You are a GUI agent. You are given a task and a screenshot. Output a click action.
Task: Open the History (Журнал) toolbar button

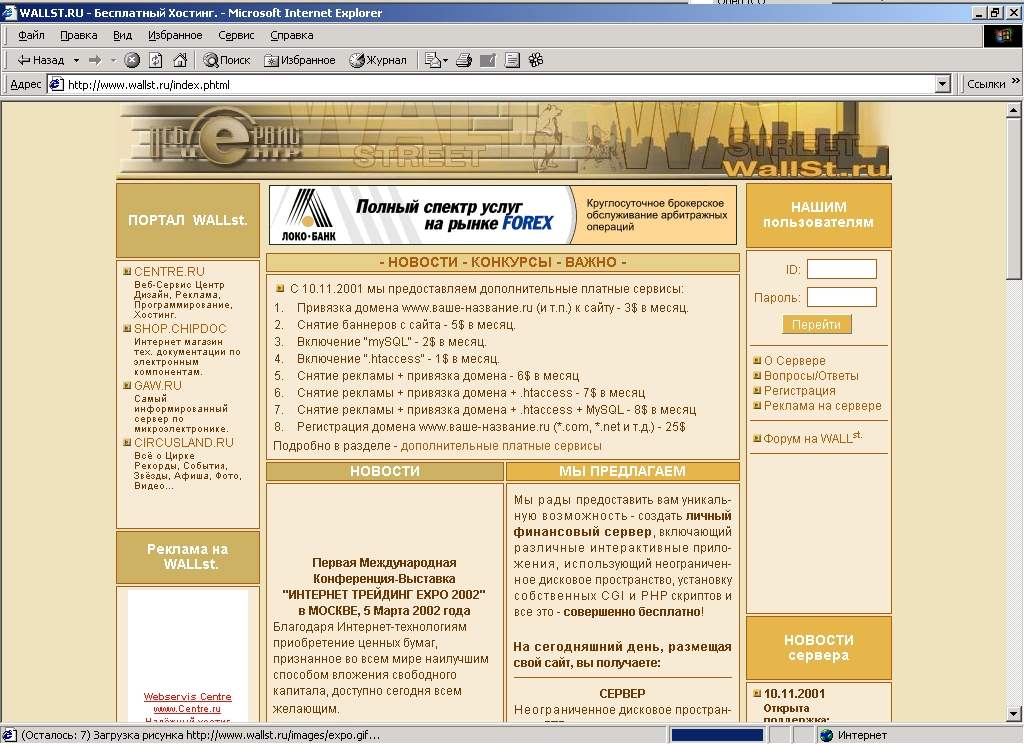click(378, 60)
